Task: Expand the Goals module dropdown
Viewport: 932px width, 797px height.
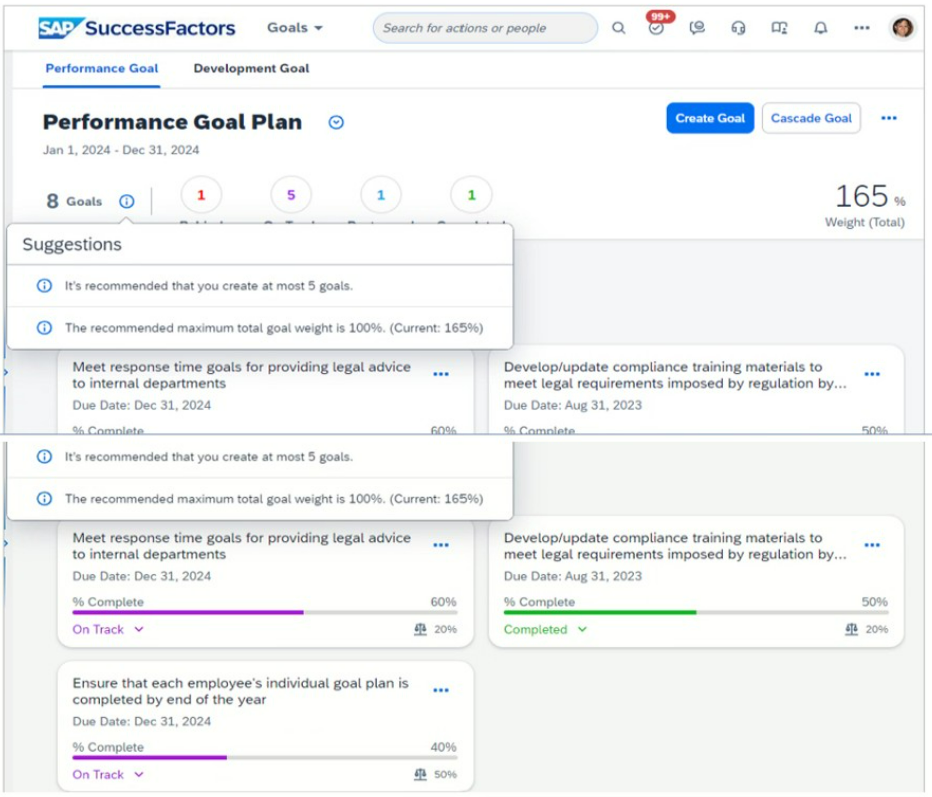Action: 295,28
